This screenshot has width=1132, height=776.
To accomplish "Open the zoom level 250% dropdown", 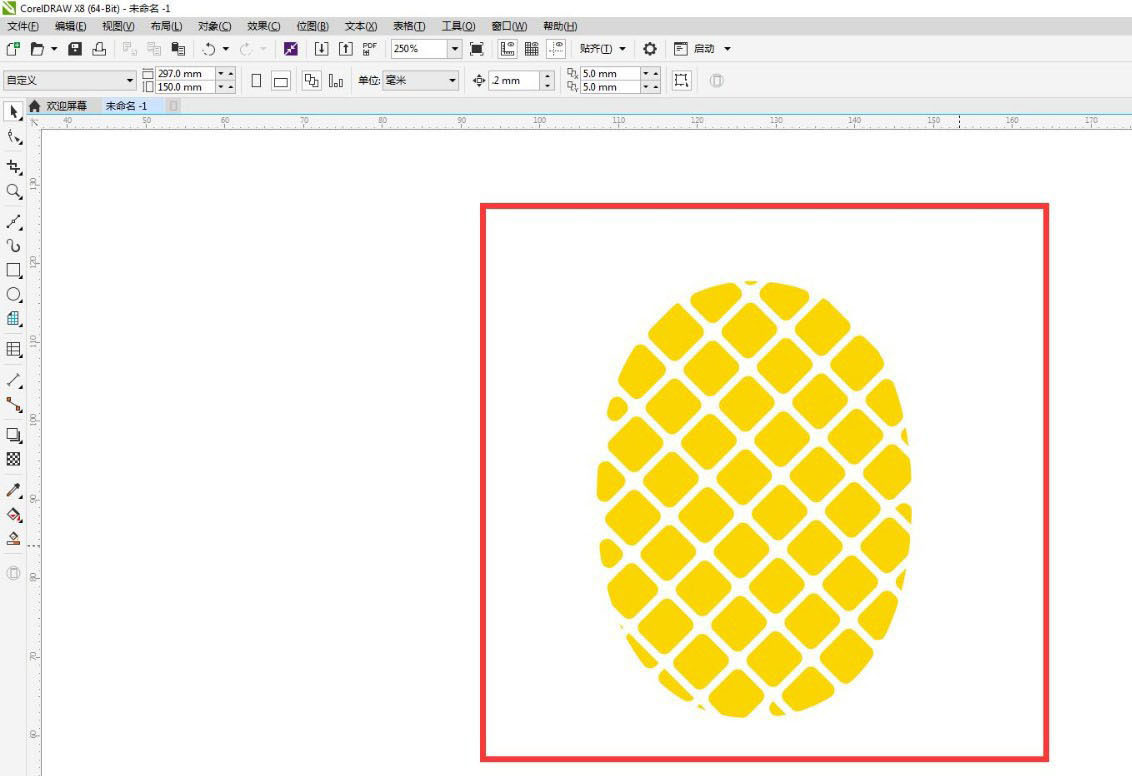I will point(454,48).
